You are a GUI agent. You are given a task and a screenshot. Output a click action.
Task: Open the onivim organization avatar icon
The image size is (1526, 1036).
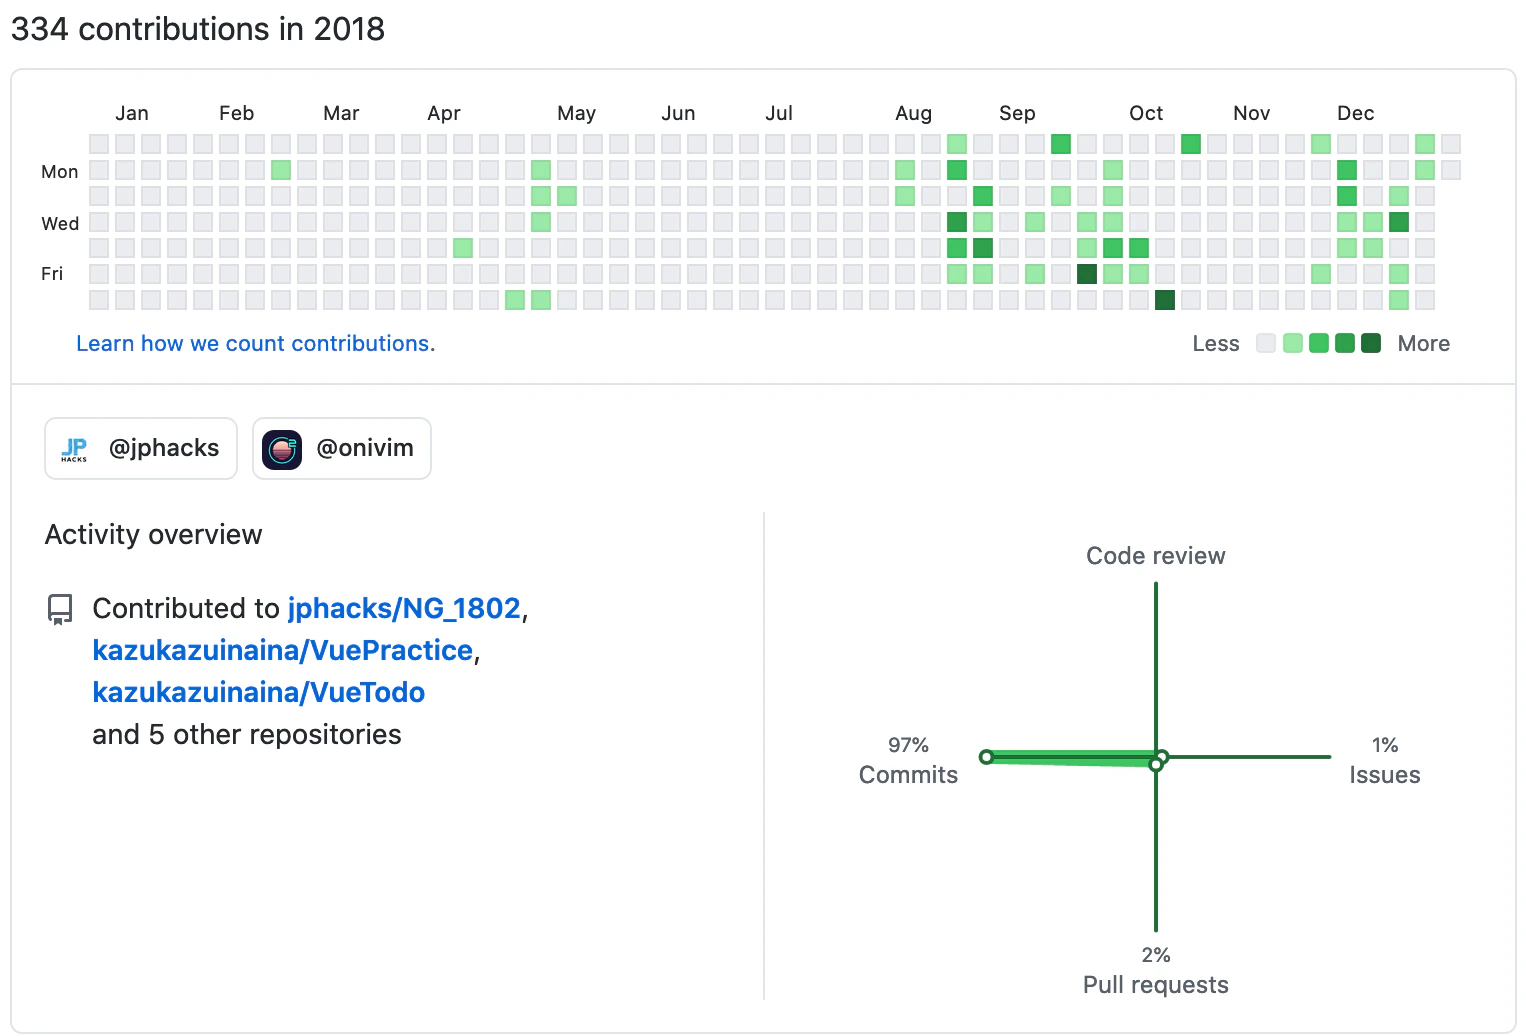click(x=282, y=449)
